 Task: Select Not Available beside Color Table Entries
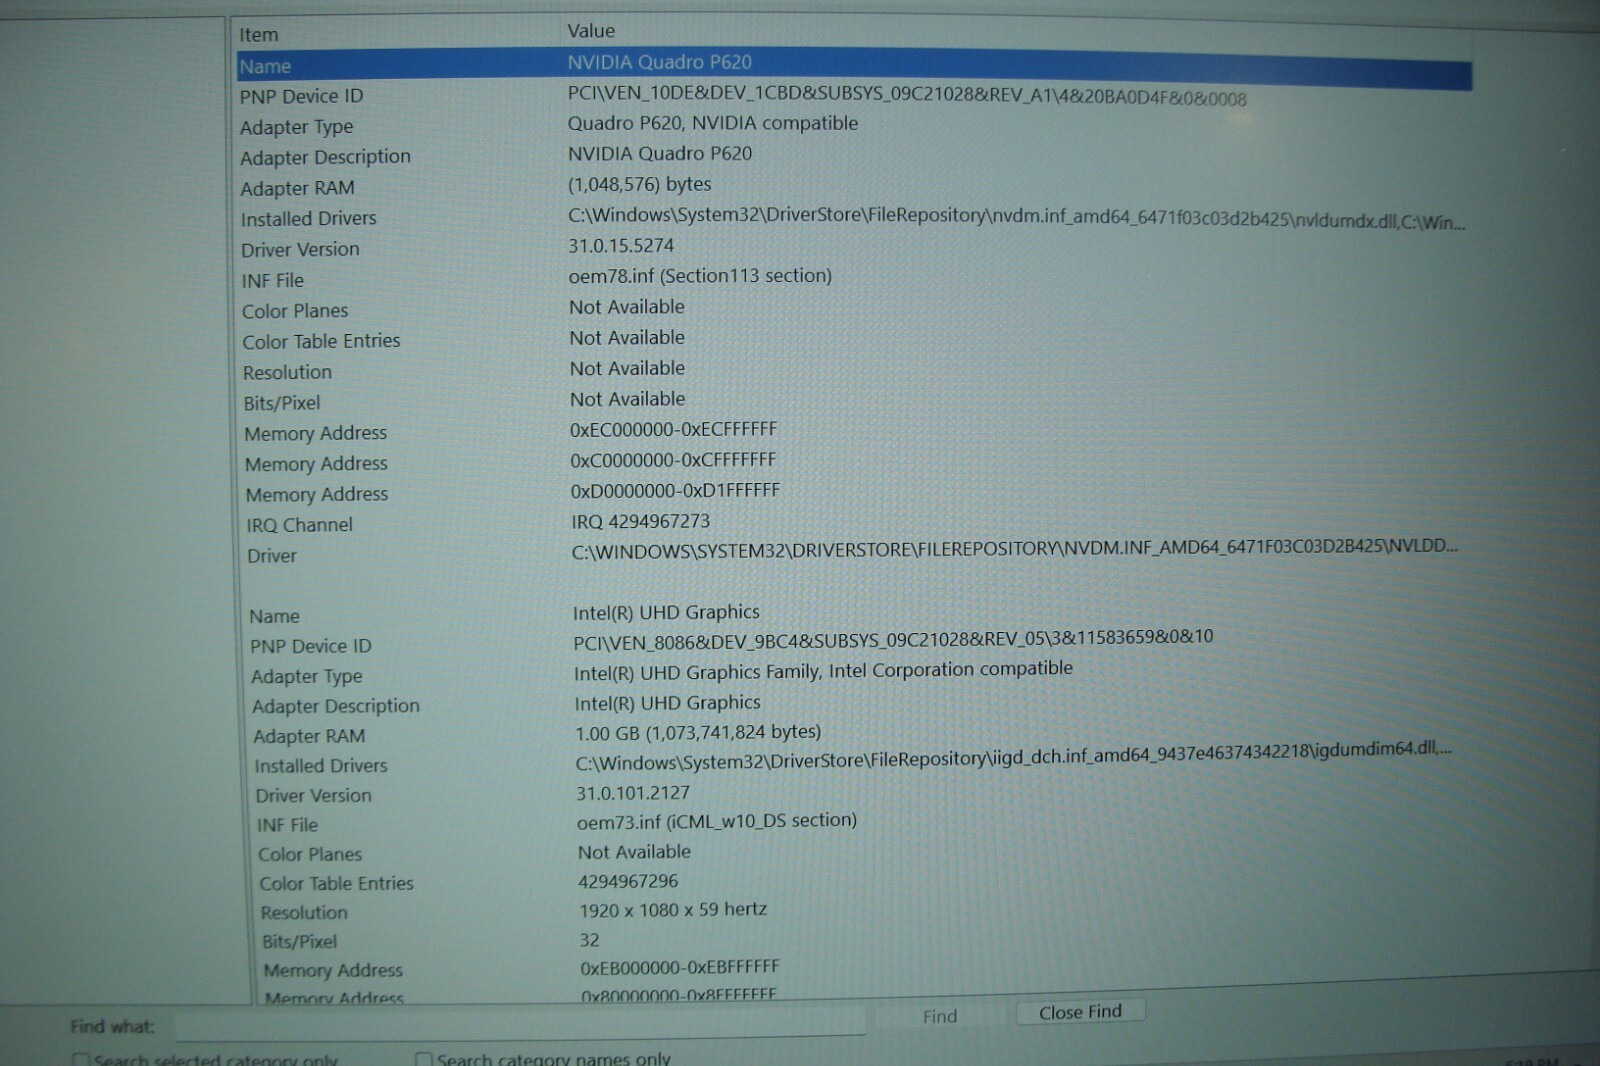tap(627, 338)
